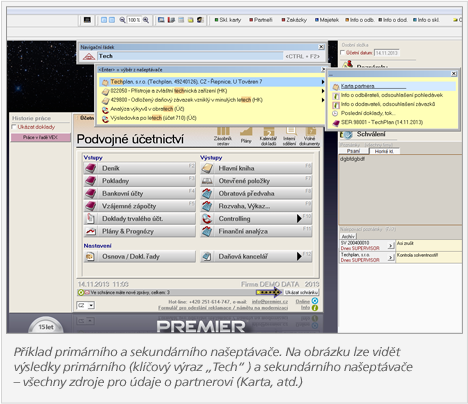The height and width of the screenshot is (404, 468).
Task: Click the Online link
Action: tap(303, 301)
